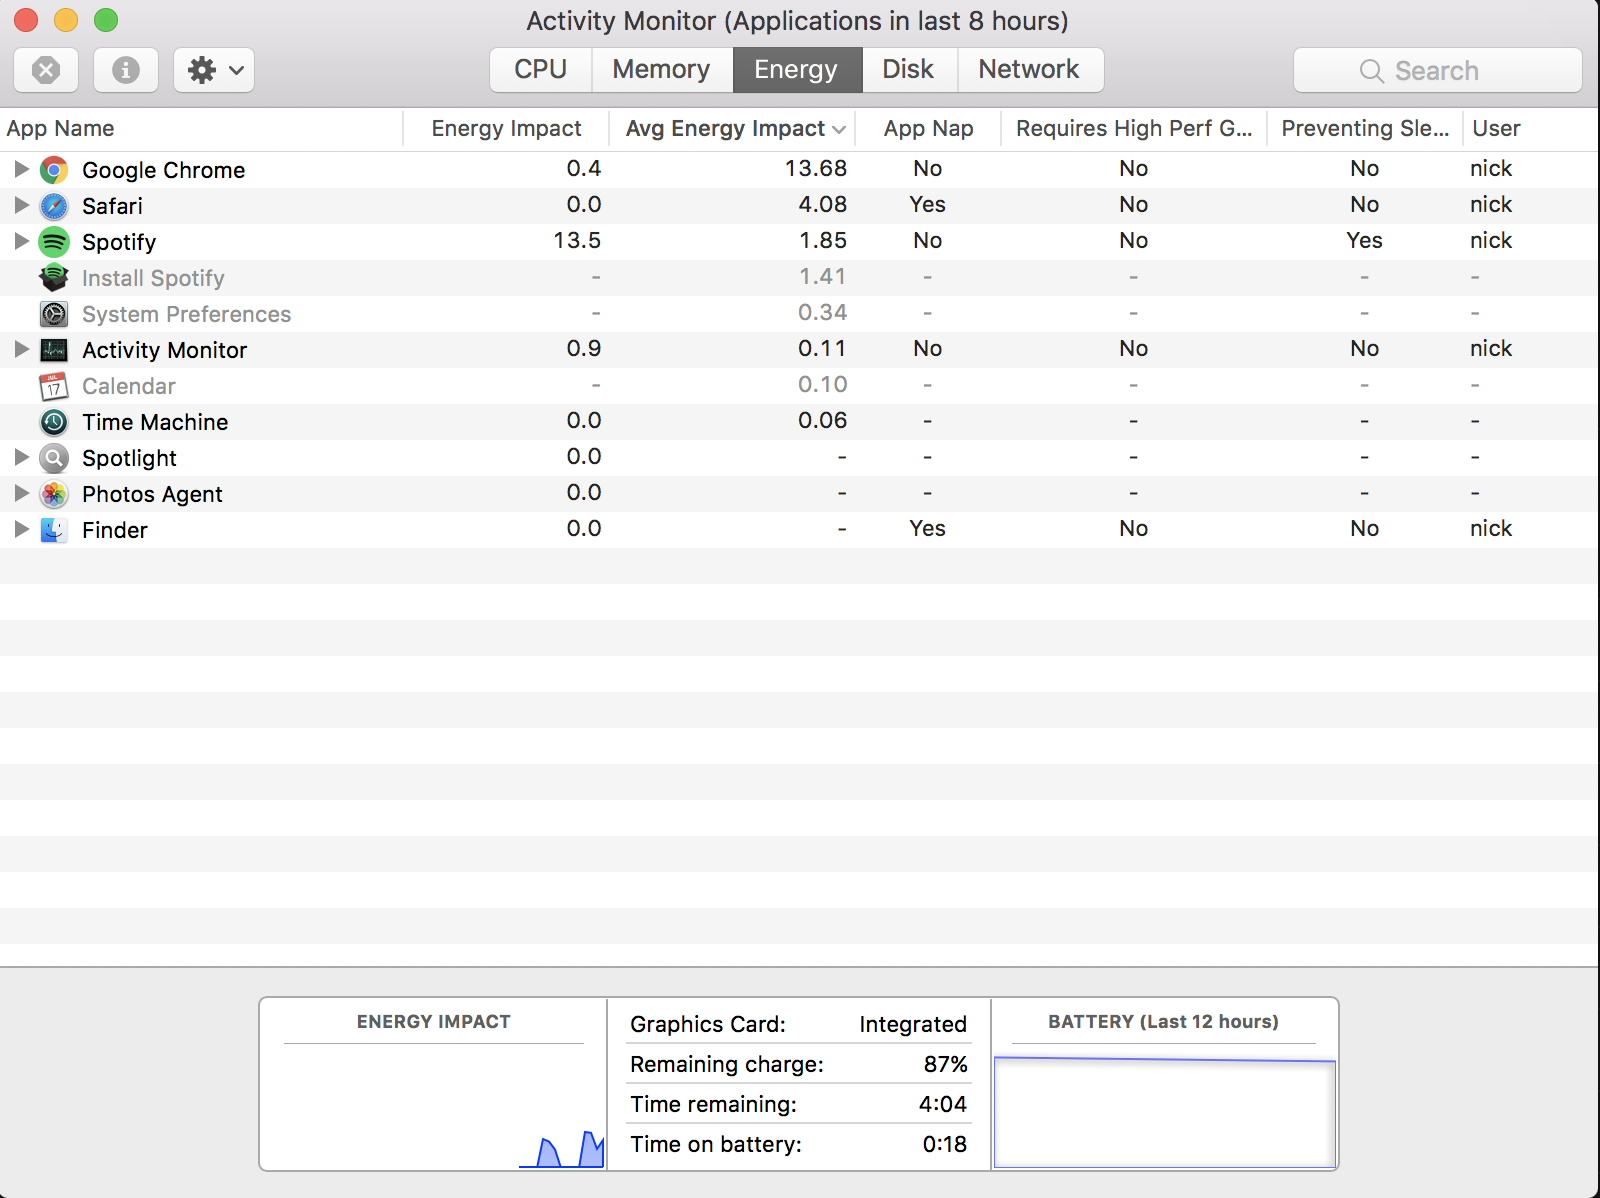The height and width of the screenshot is (1198, 1600).
Task: Click into the Search field
Action: pos(1438,70)
